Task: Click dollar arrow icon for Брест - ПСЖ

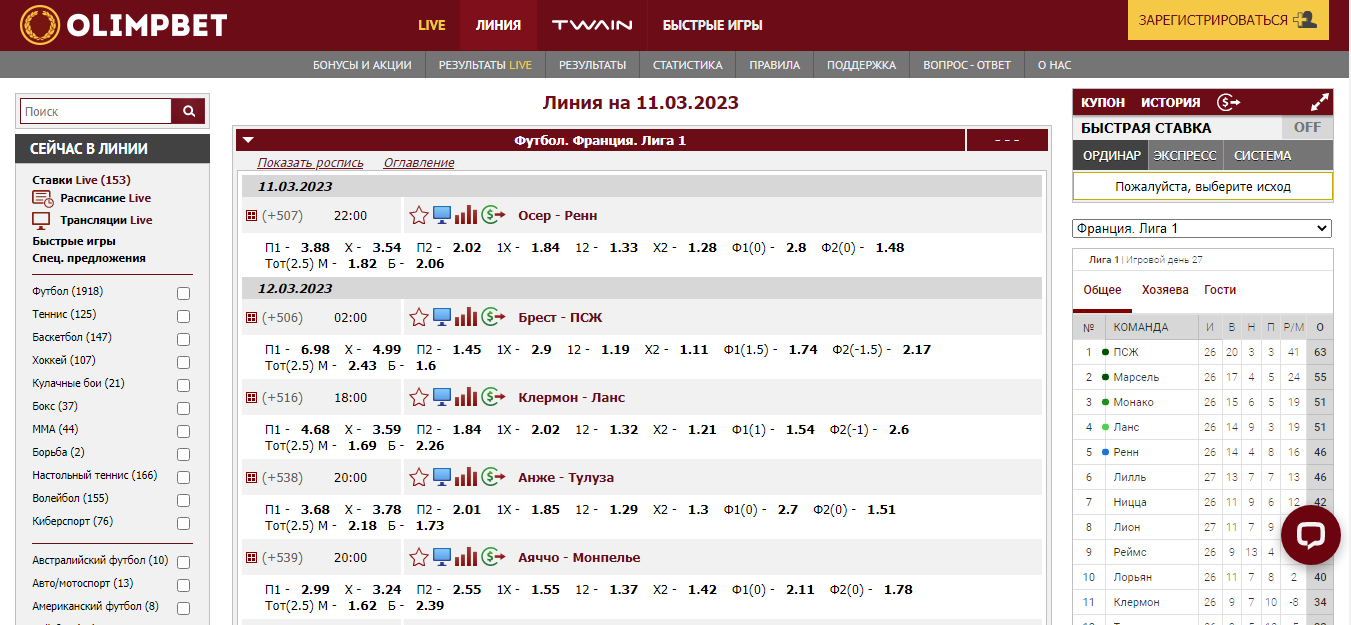Action: [492, 317]
